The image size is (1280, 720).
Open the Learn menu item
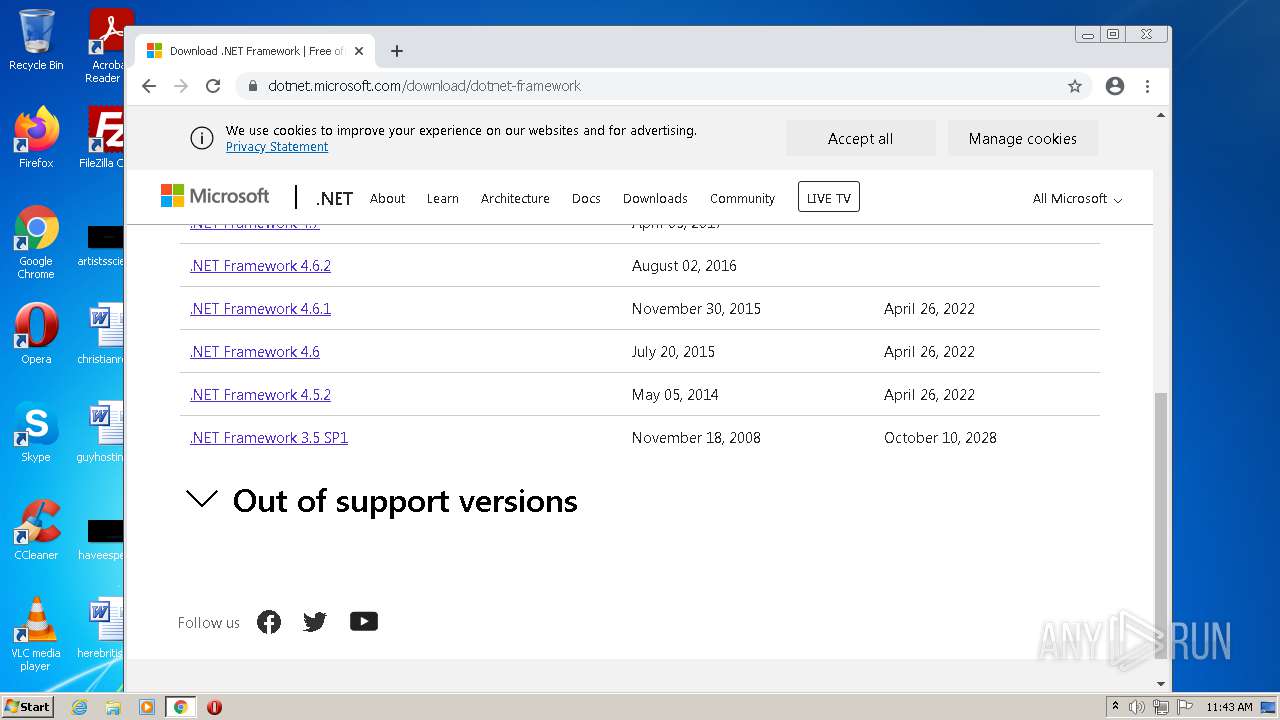tap(443, 198)
